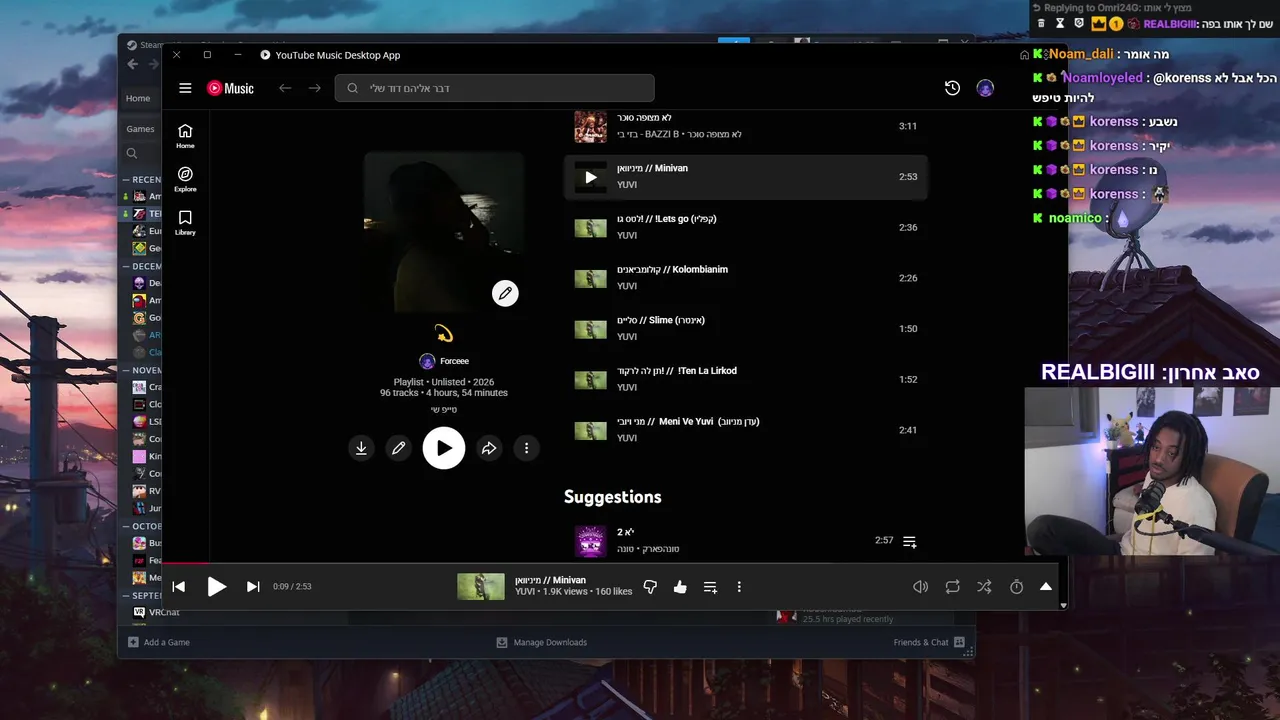Open Manage Downloads in Steam window
1280x720 pixels.
(542, 642)
